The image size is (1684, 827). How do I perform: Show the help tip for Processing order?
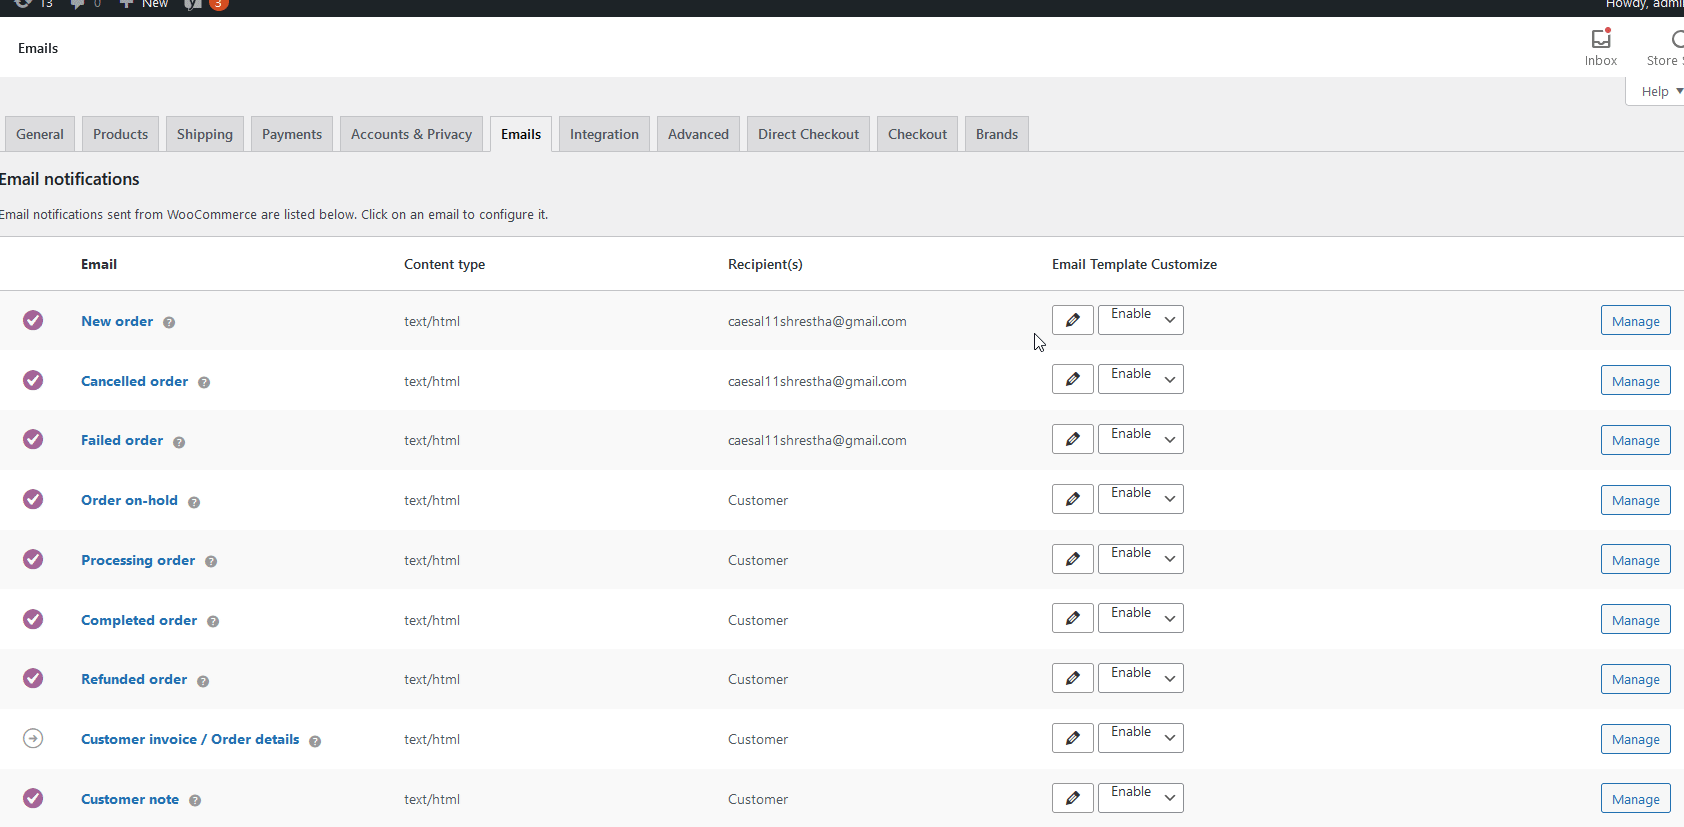[x=211, y=561]
